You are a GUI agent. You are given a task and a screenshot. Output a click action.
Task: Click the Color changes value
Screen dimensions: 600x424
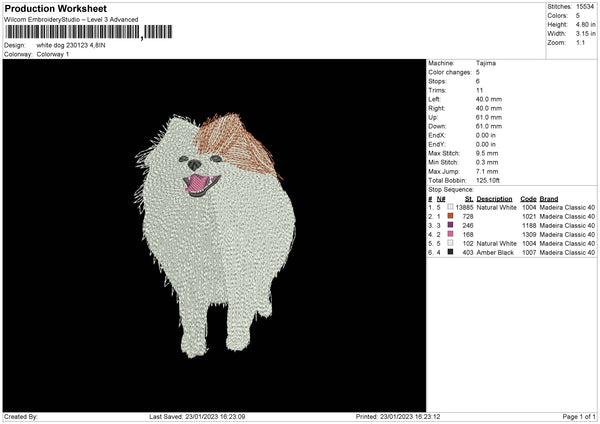(478, 72)
